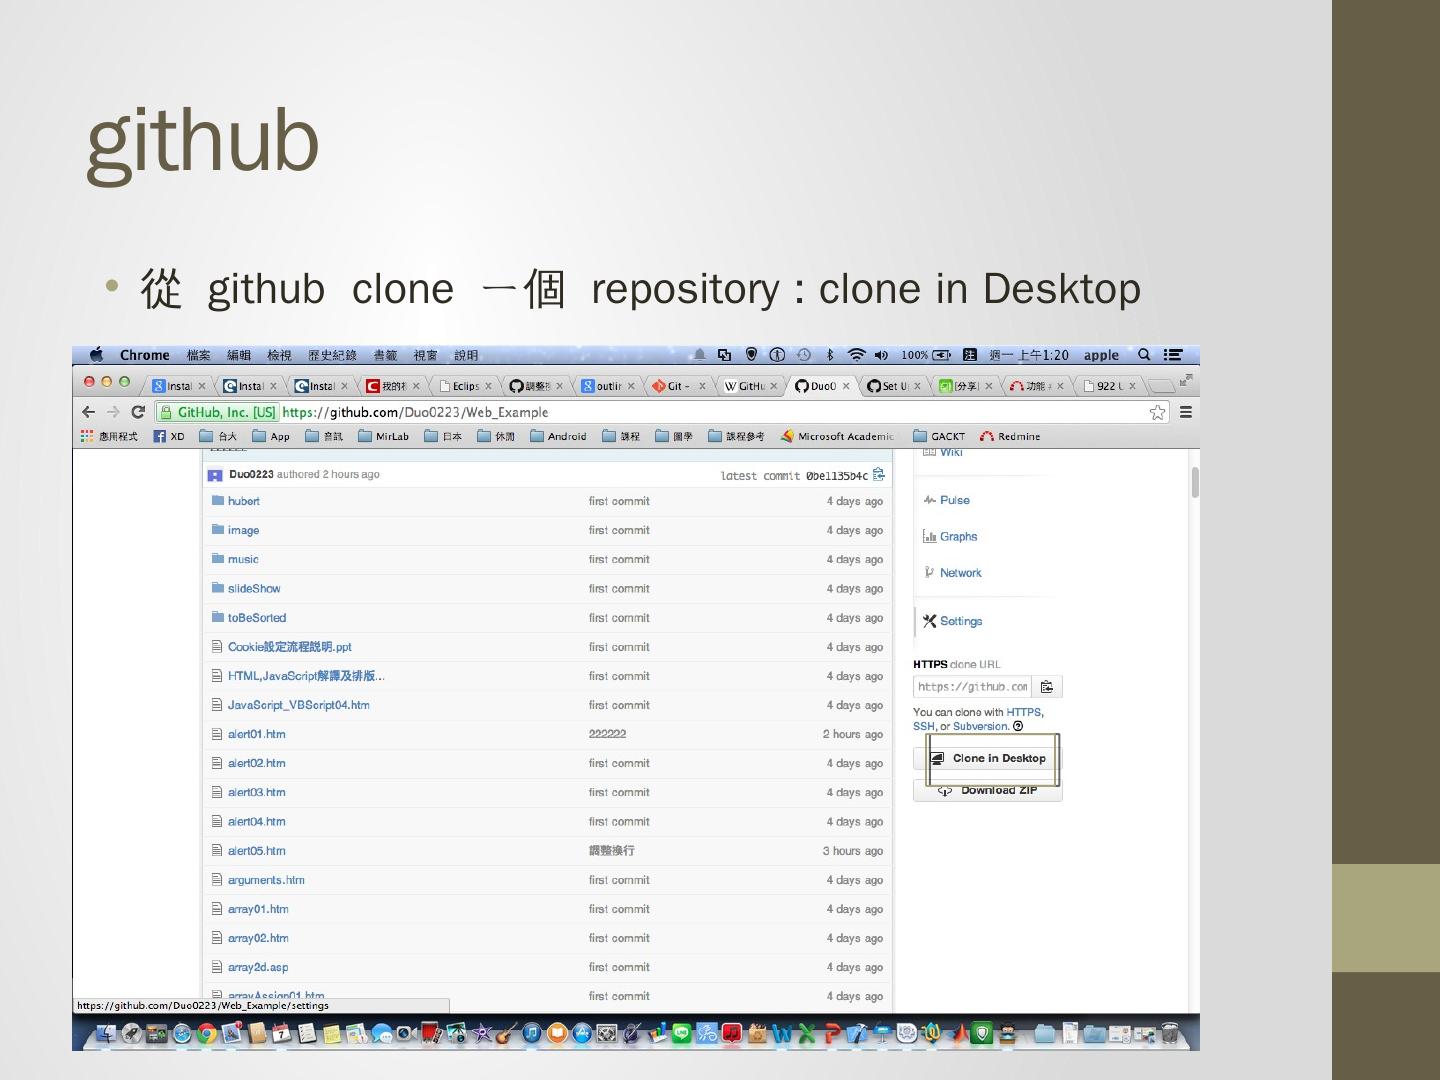The image size is (1440, 1080).
Task: Open JavaScript_VBScript04.htm file
Action: pos(298,705)
